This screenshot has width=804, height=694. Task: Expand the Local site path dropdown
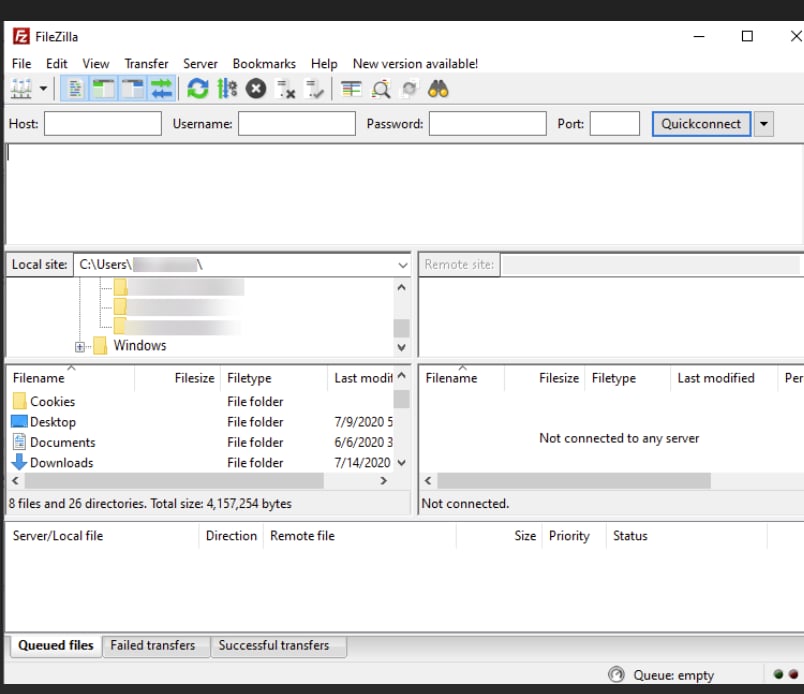pyautogui.click(x=403, y=265)
